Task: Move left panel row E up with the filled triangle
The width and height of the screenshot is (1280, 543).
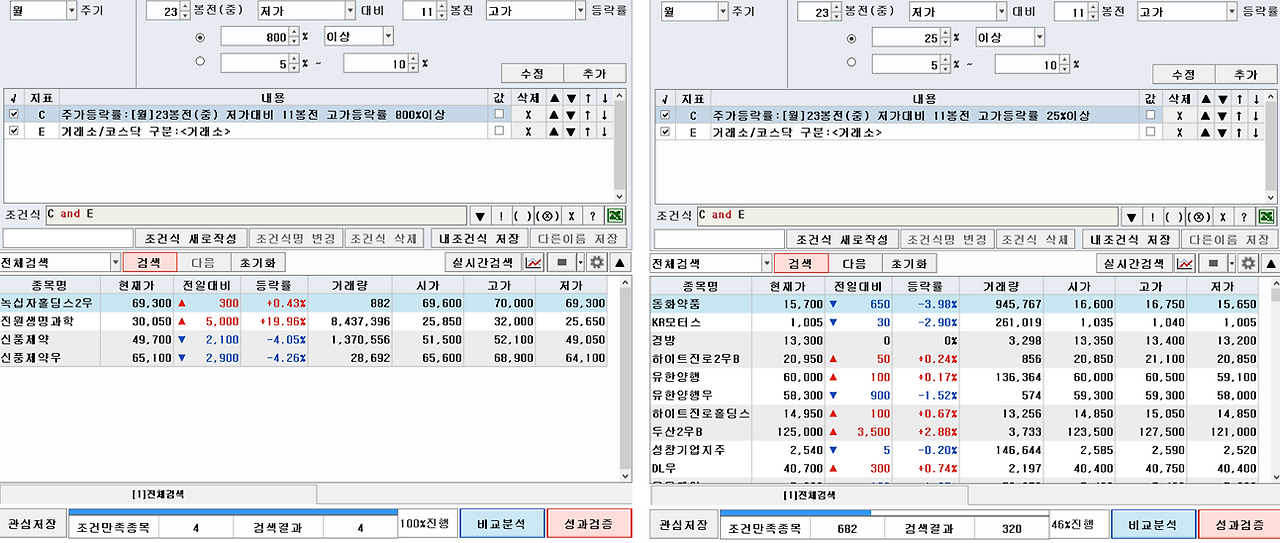Action: coord(553,131)
